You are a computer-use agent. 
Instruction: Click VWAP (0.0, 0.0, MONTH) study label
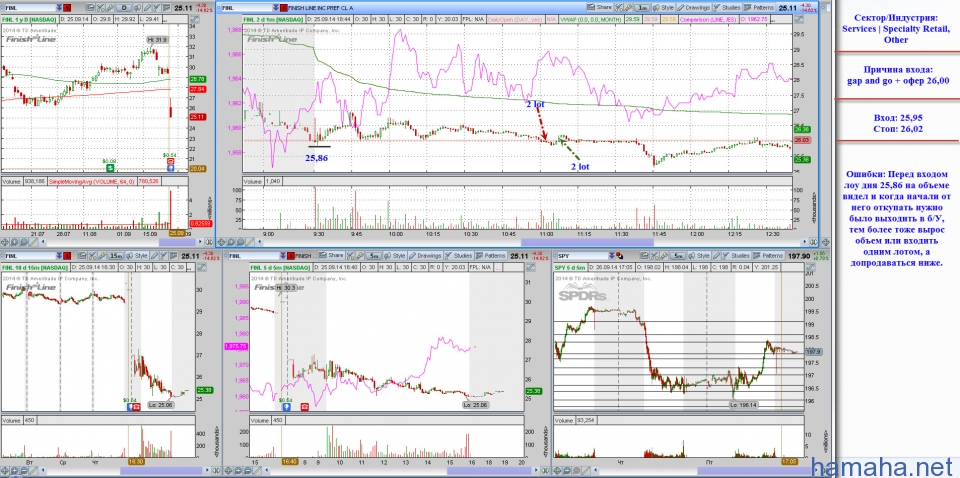click(x=591, y=20)
